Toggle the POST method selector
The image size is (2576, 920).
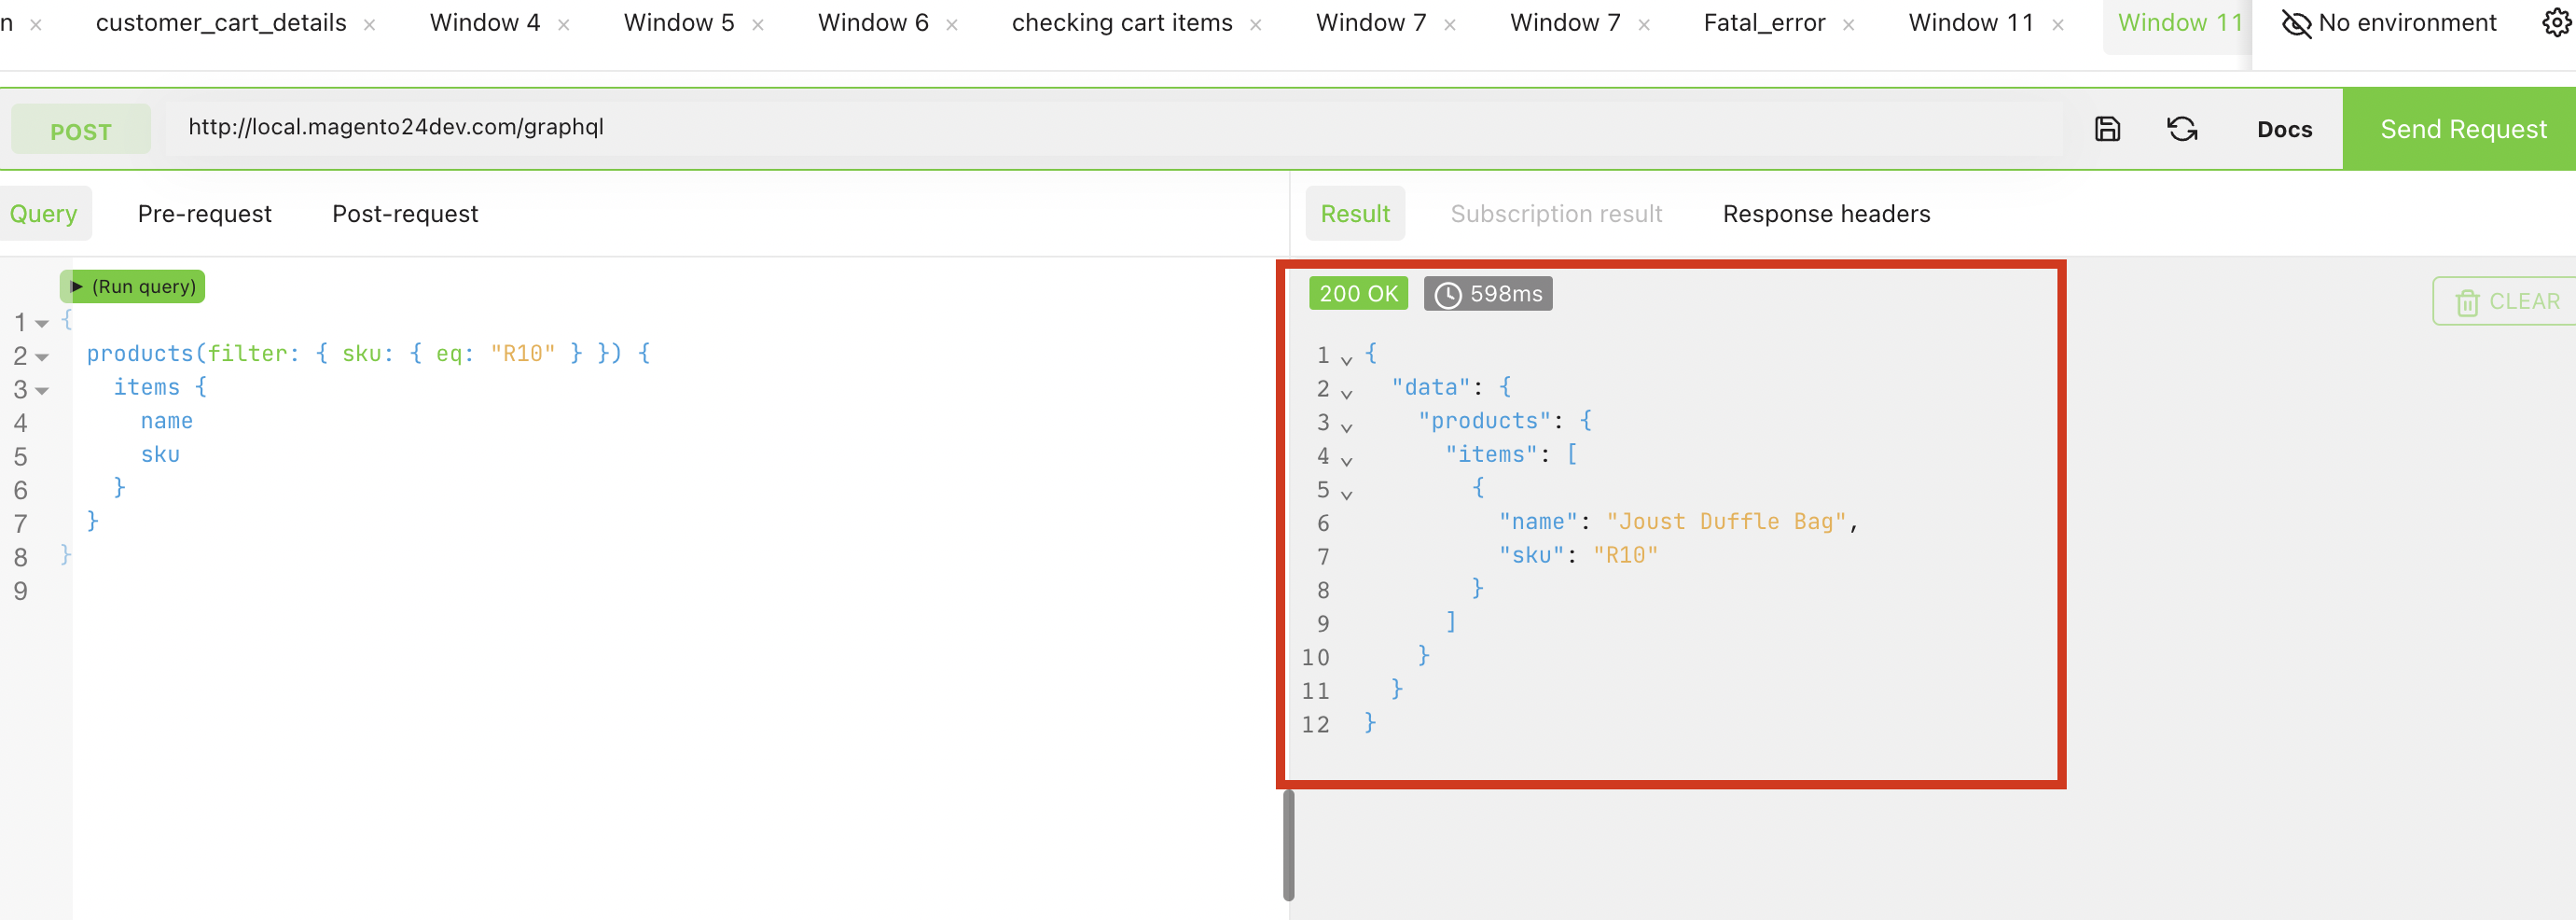81,128
